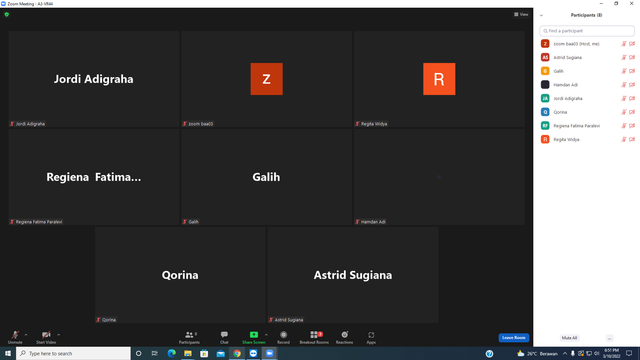
Task: Click the Start Video camera icon
Action: click(x=46, y=335)
